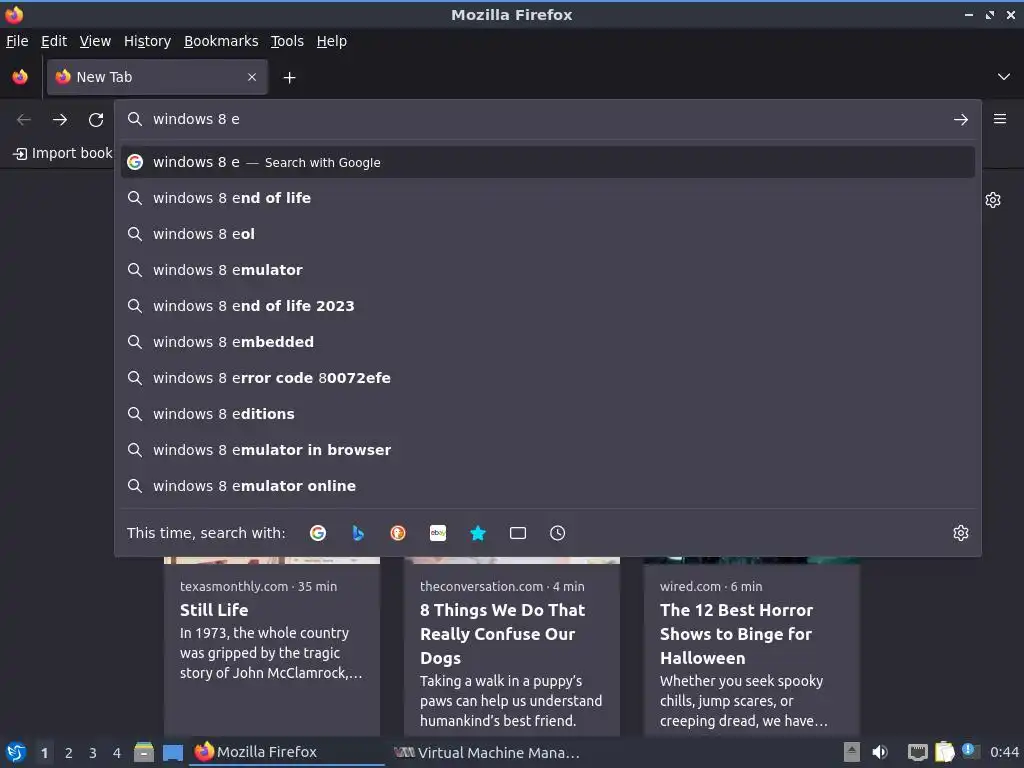Choose suggestion 'windows 8 emulator in browser'

(x=547, y=450)
